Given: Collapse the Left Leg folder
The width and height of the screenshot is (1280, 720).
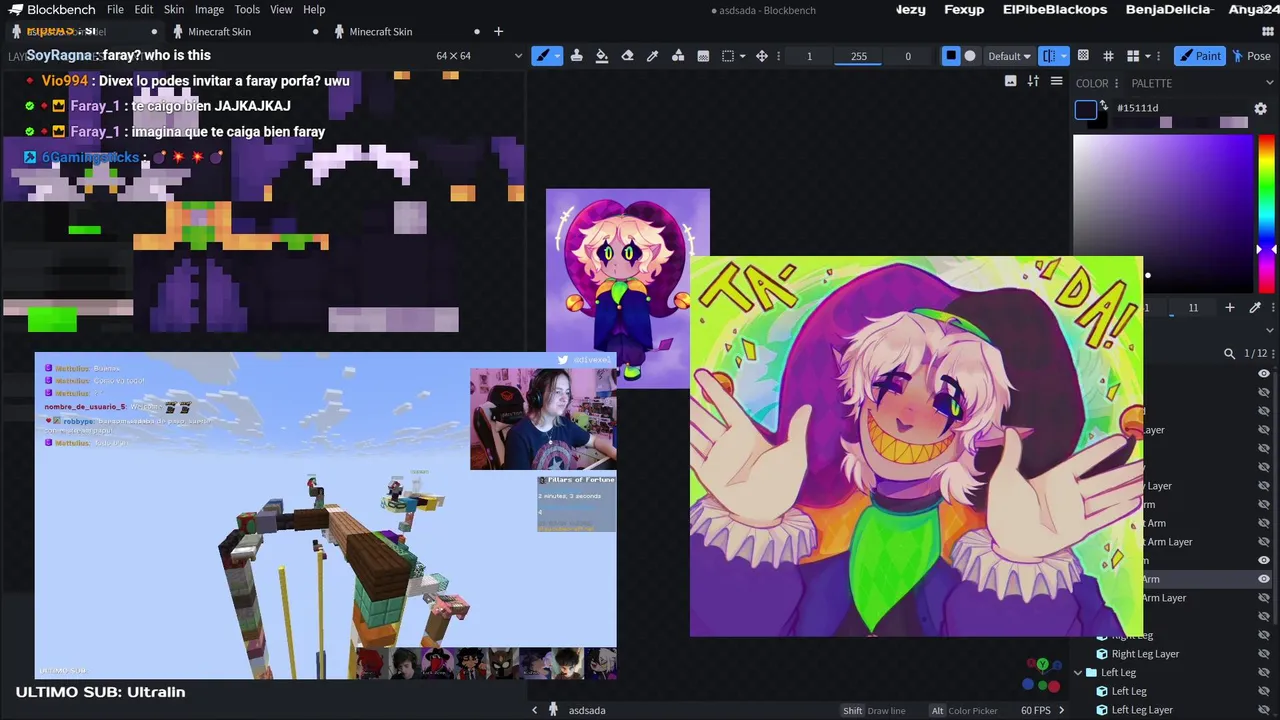Looking at the screenshot, I should [x=1078, y=672].
